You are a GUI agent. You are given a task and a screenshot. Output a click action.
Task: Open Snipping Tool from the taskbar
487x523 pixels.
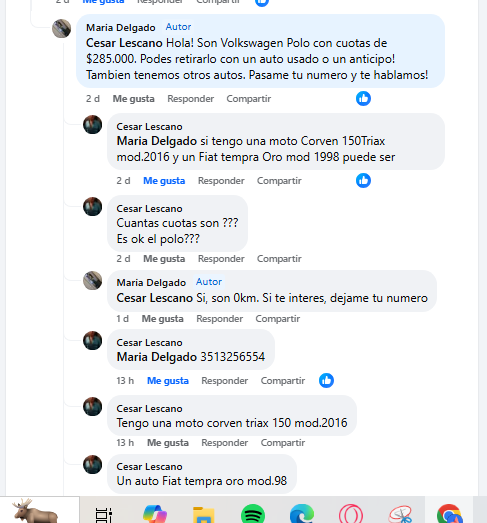tap(400, 514)
